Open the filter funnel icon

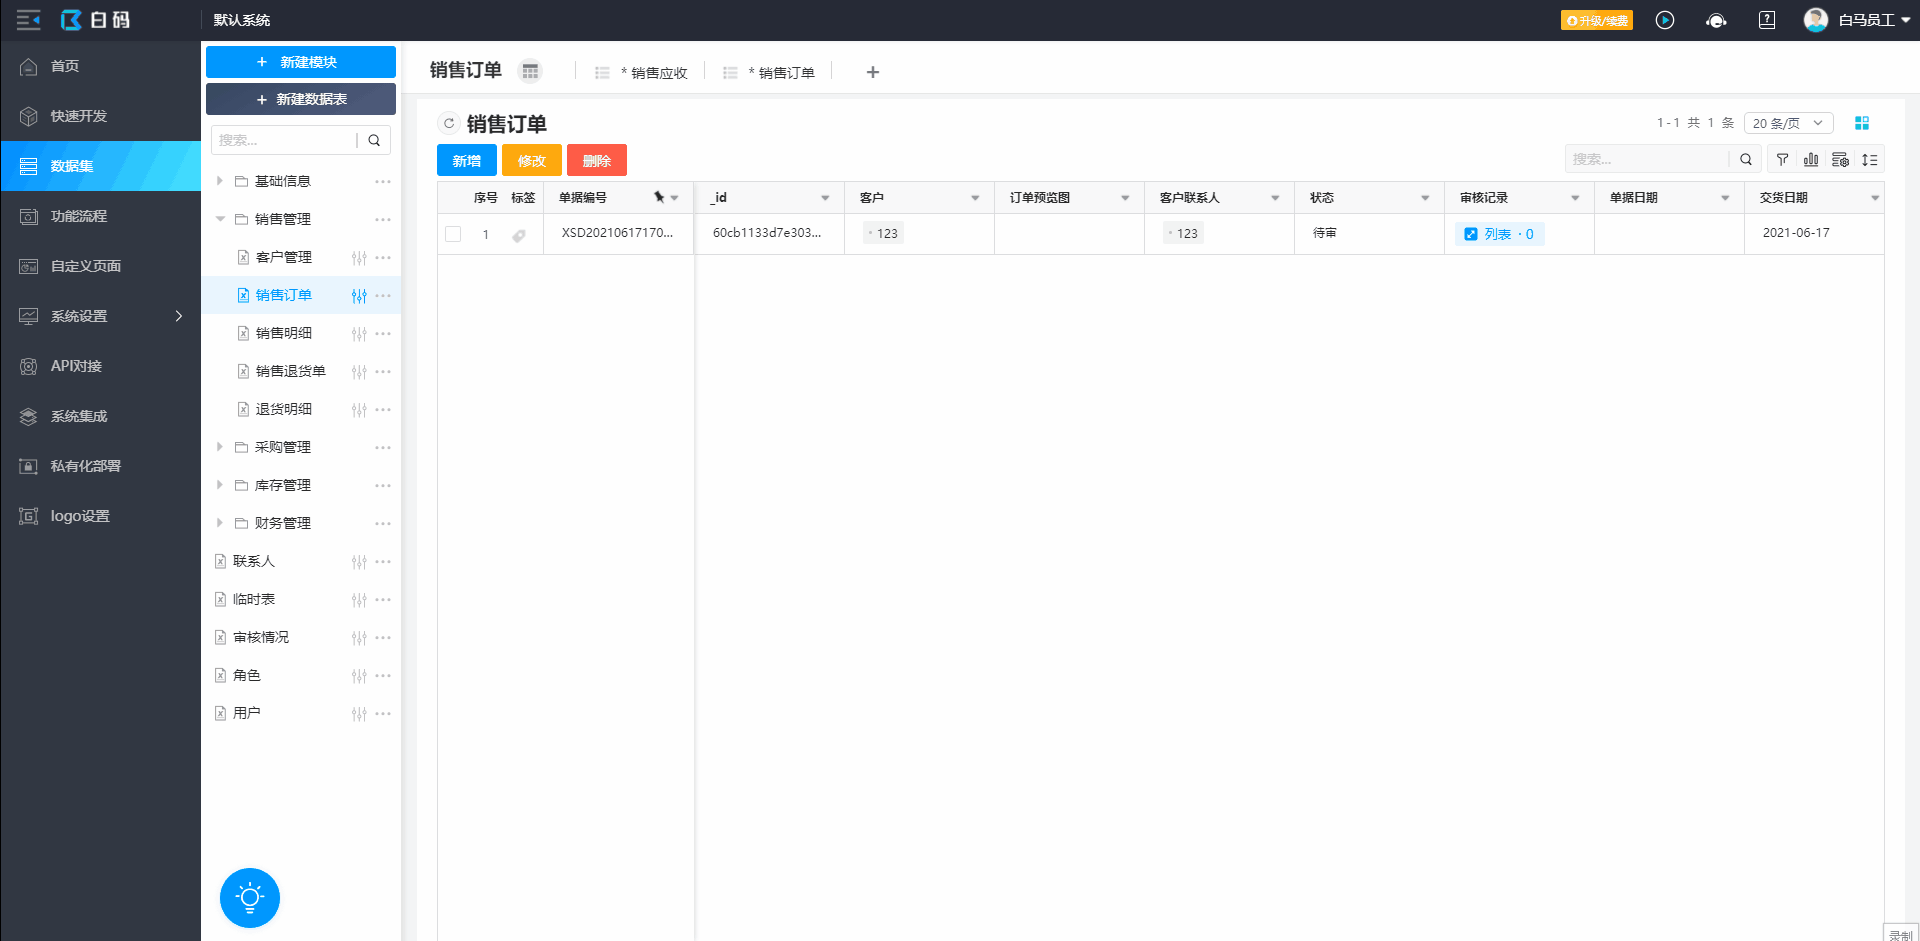click(x=1782, y=159)
